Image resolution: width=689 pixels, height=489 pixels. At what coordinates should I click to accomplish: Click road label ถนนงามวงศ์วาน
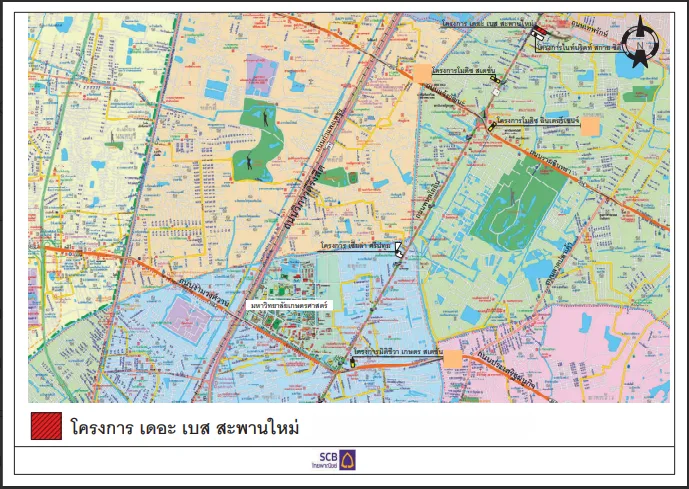coord(203,293)
